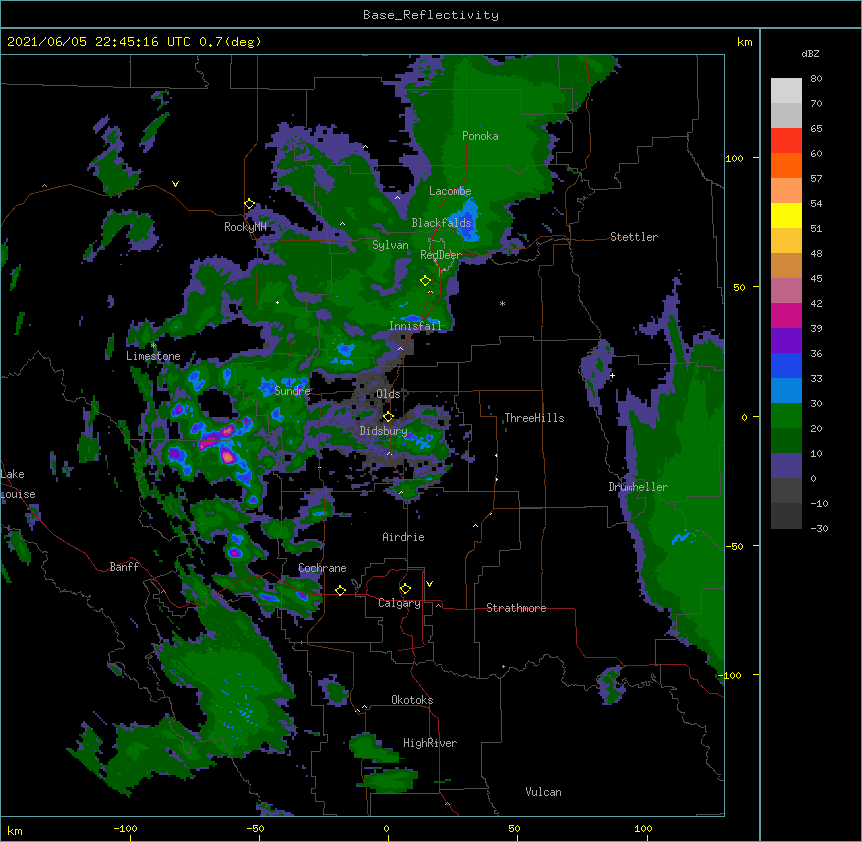Click the Stettler city label

click(633, 237)
